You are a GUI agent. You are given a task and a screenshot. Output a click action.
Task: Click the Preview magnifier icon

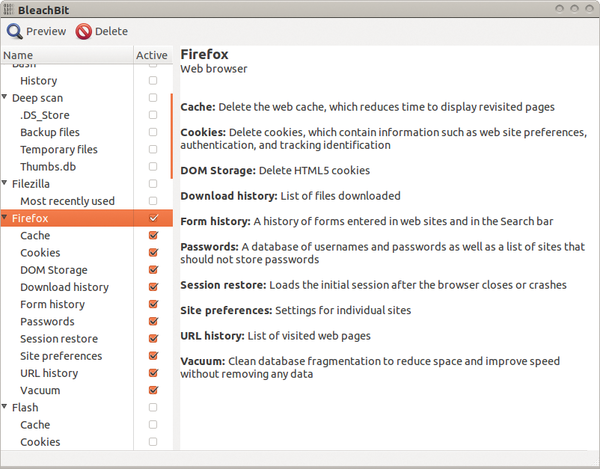click(15, 31)
